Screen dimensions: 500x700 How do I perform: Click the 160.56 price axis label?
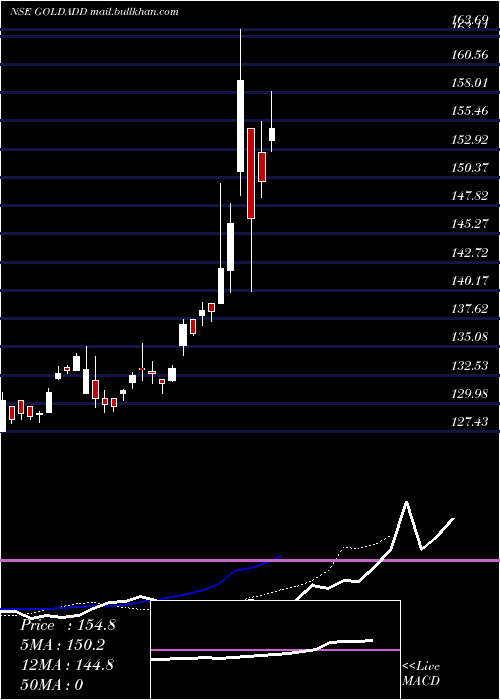click(470, 54)
